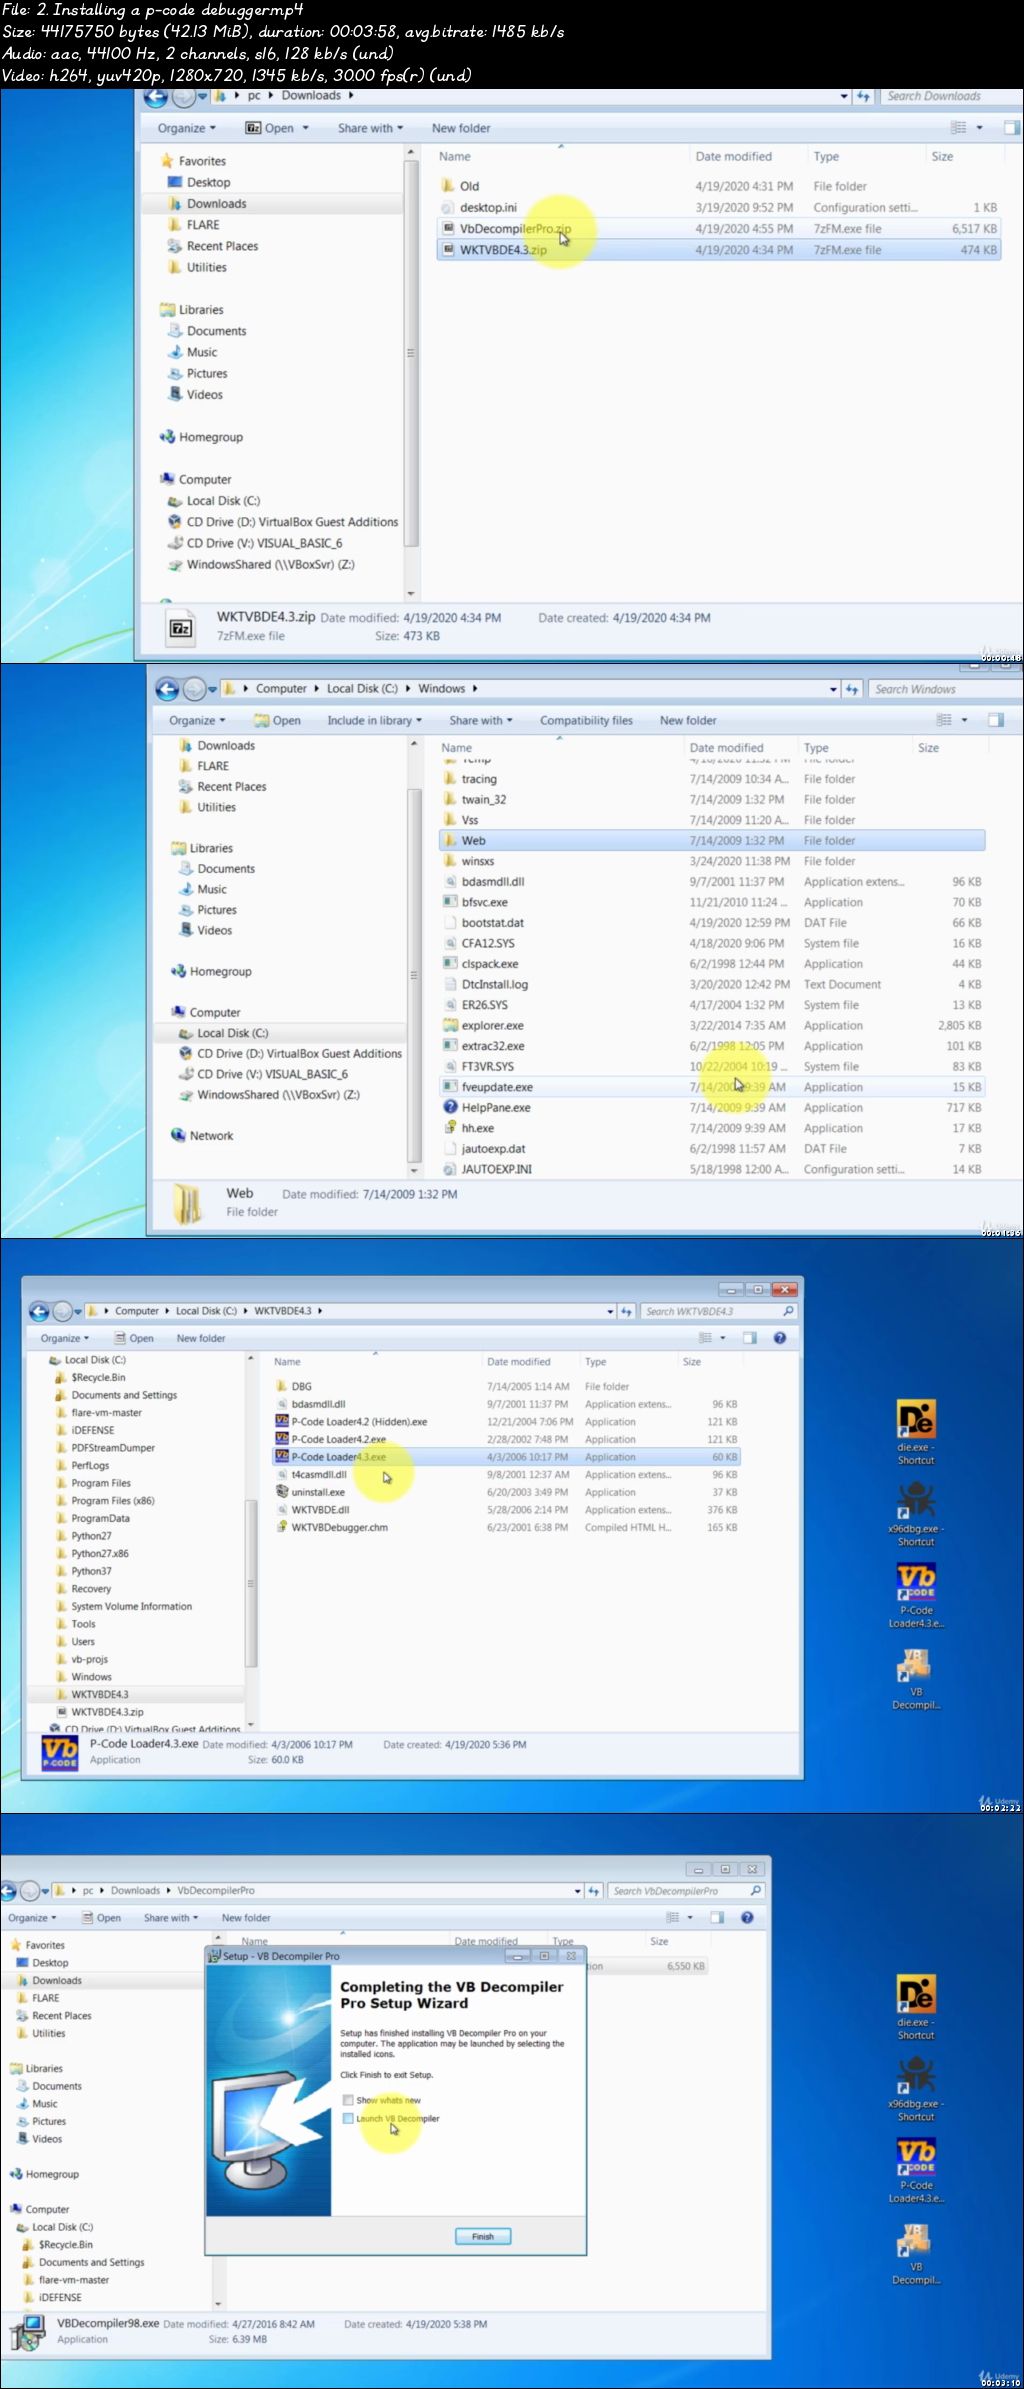Click help icon in the WKTVBDE4.3 window
This screenshot has height=2389, width=1024.
click(x=780, y=1338)
